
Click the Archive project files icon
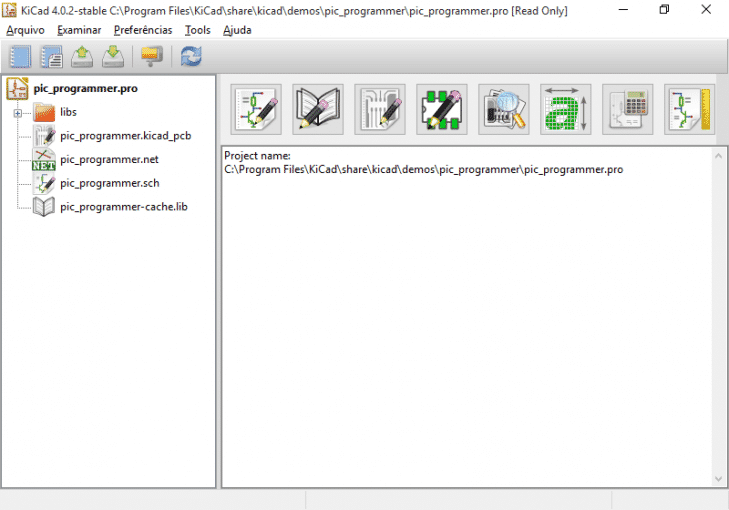coord(152,57)
